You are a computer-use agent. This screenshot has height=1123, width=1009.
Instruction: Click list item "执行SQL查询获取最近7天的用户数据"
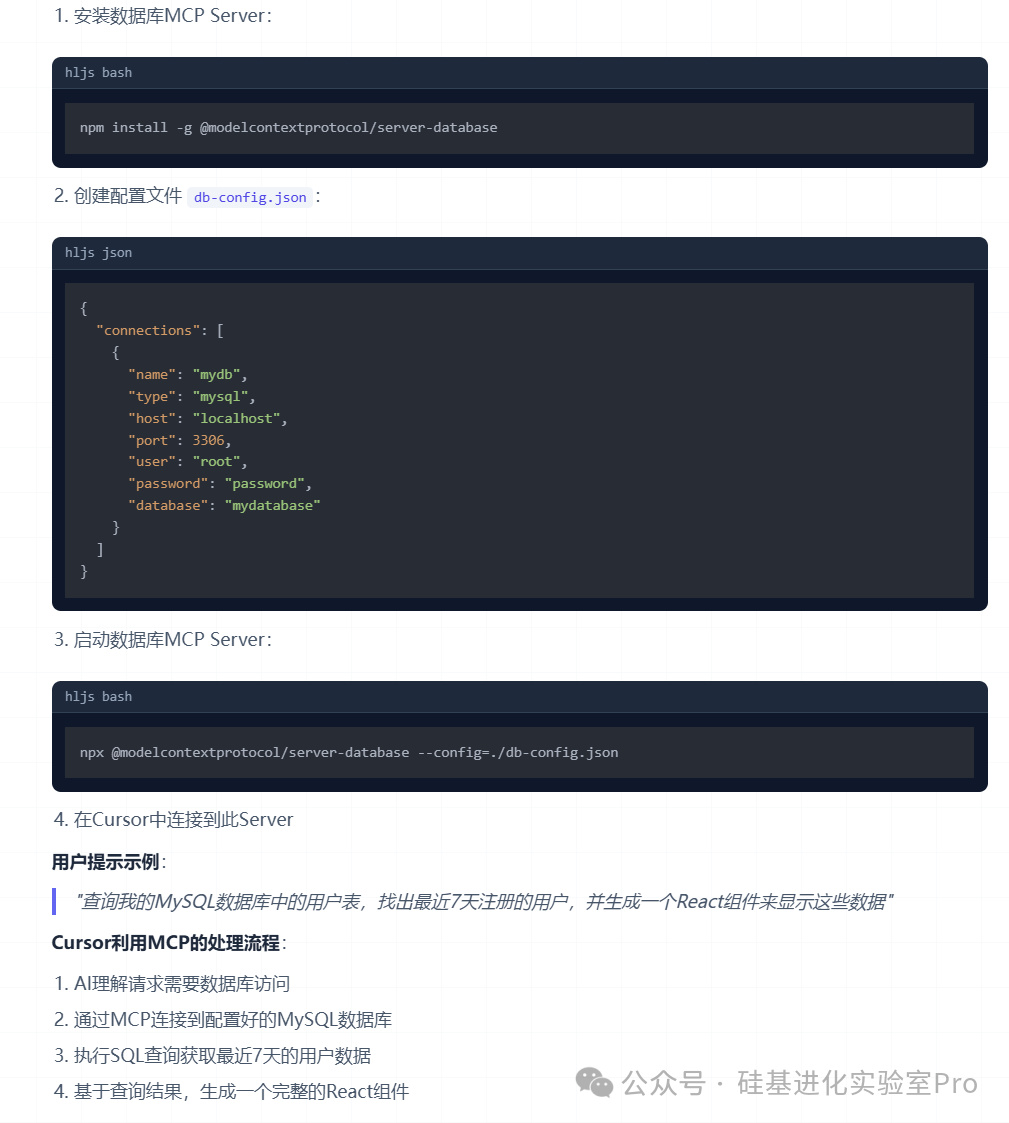point(222,1056)
